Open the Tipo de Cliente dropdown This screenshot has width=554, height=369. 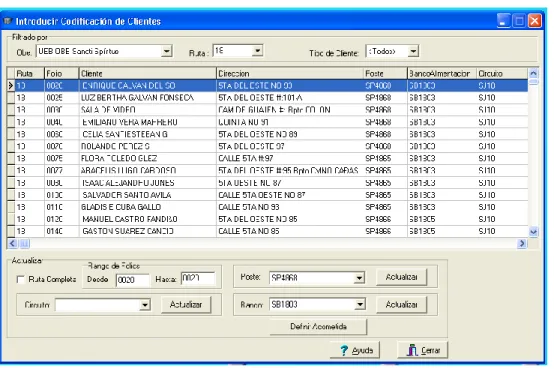[413, 52]
